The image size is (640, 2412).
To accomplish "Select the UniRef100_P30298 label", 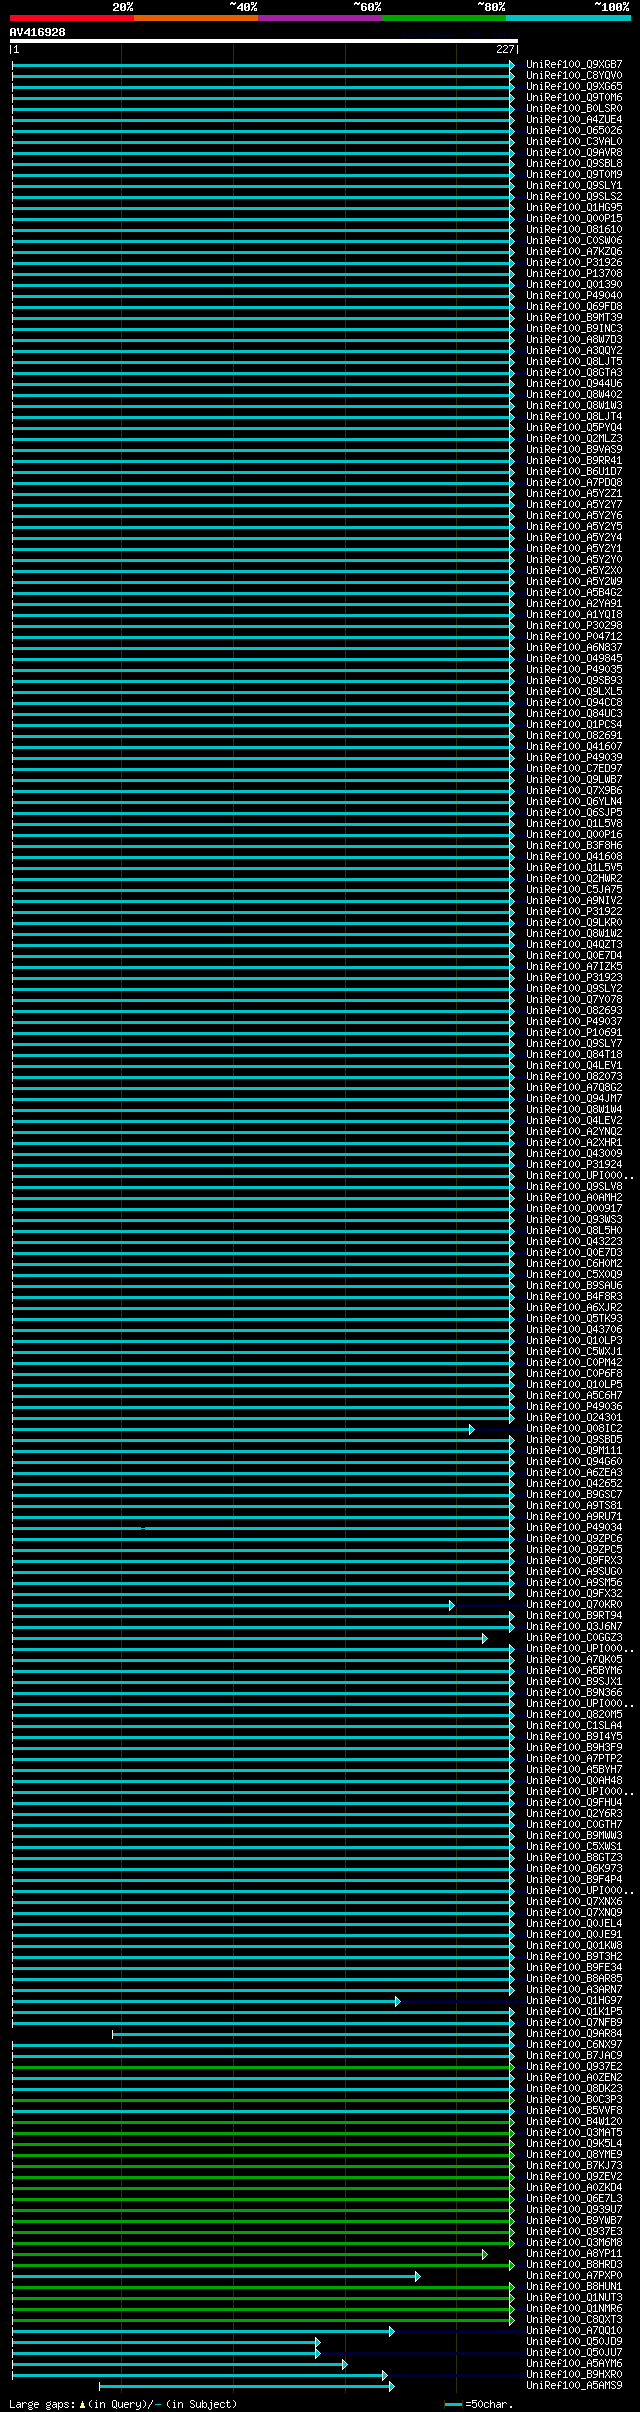I will (x=574, y=626).
